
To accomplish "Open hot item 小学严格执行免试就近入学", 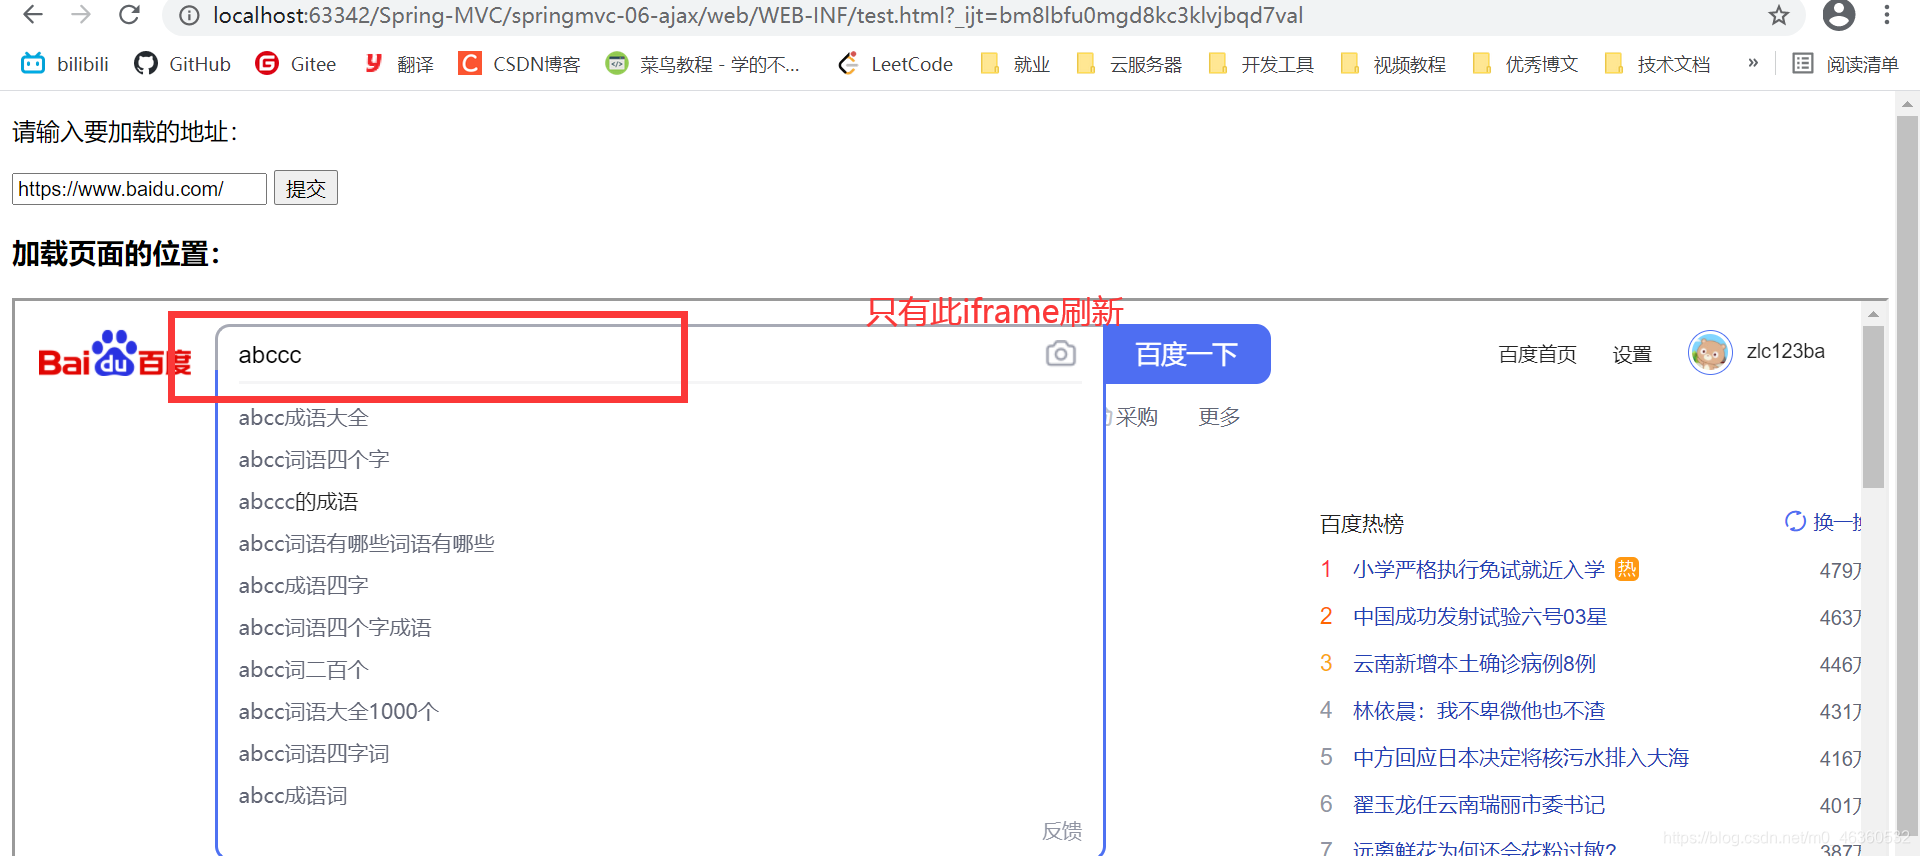I will point(1479,570).
